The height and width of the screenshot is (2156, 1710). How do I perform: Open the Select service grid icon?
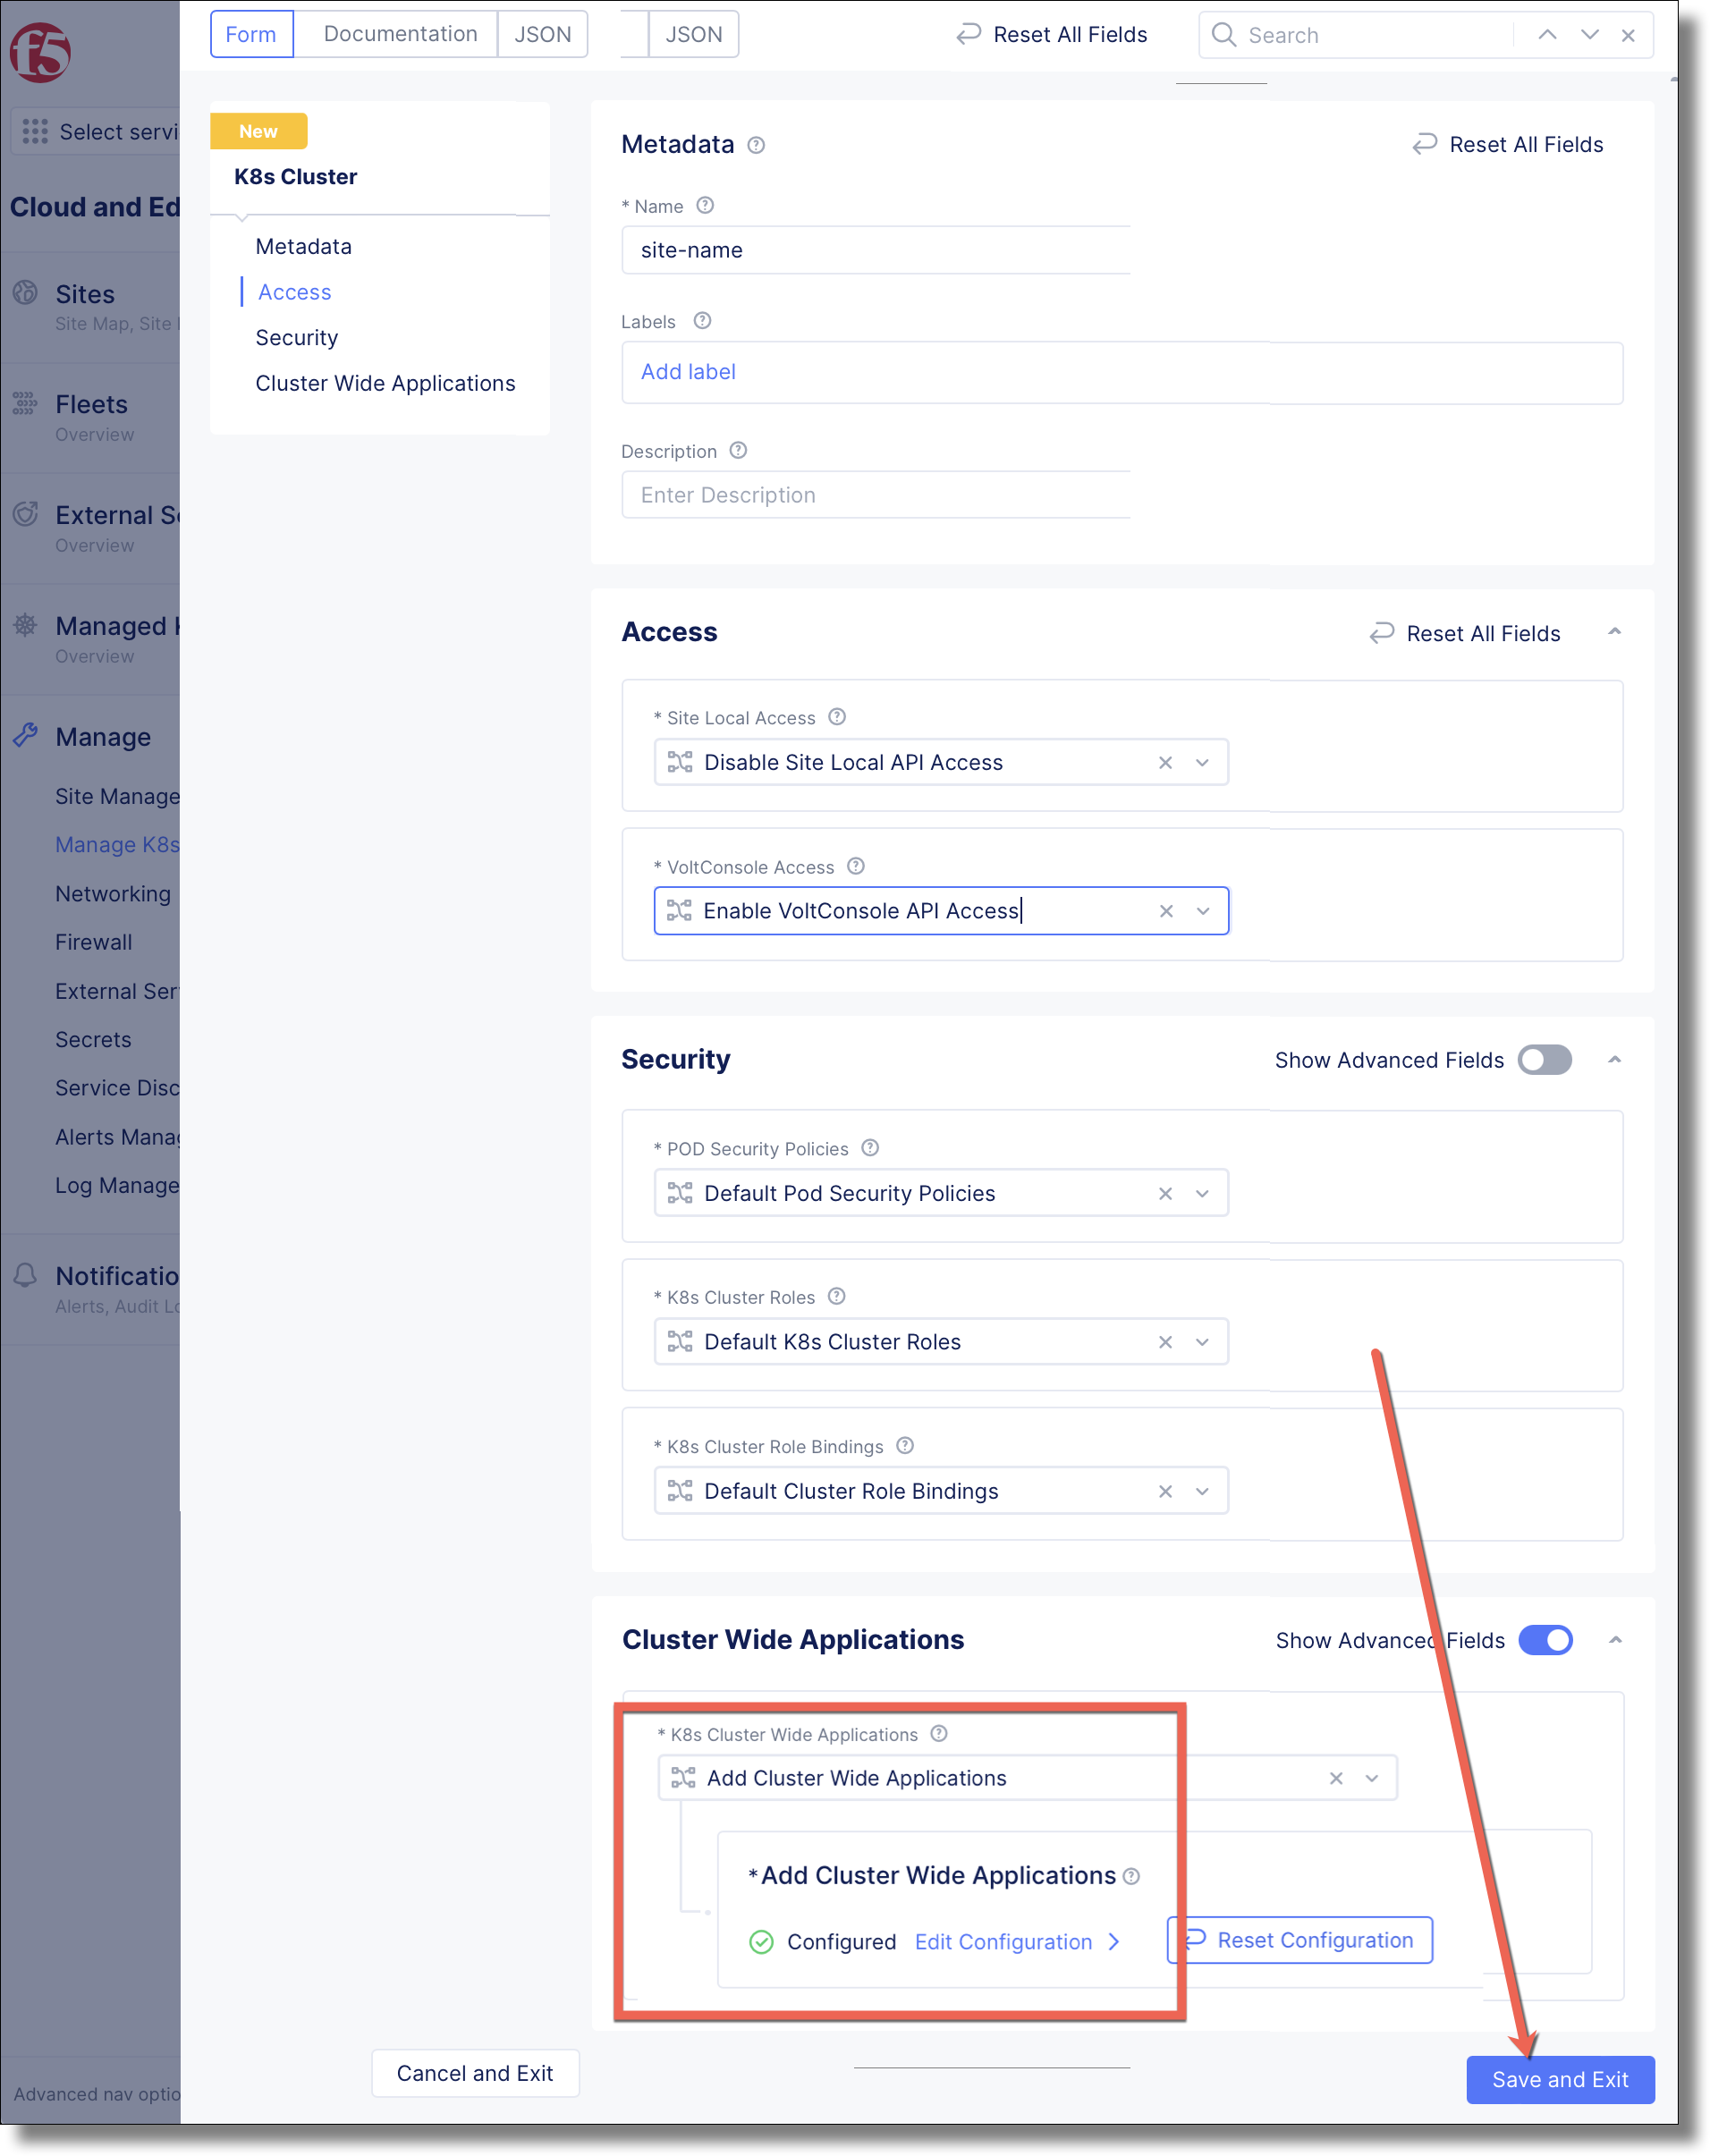pos(35,132)
